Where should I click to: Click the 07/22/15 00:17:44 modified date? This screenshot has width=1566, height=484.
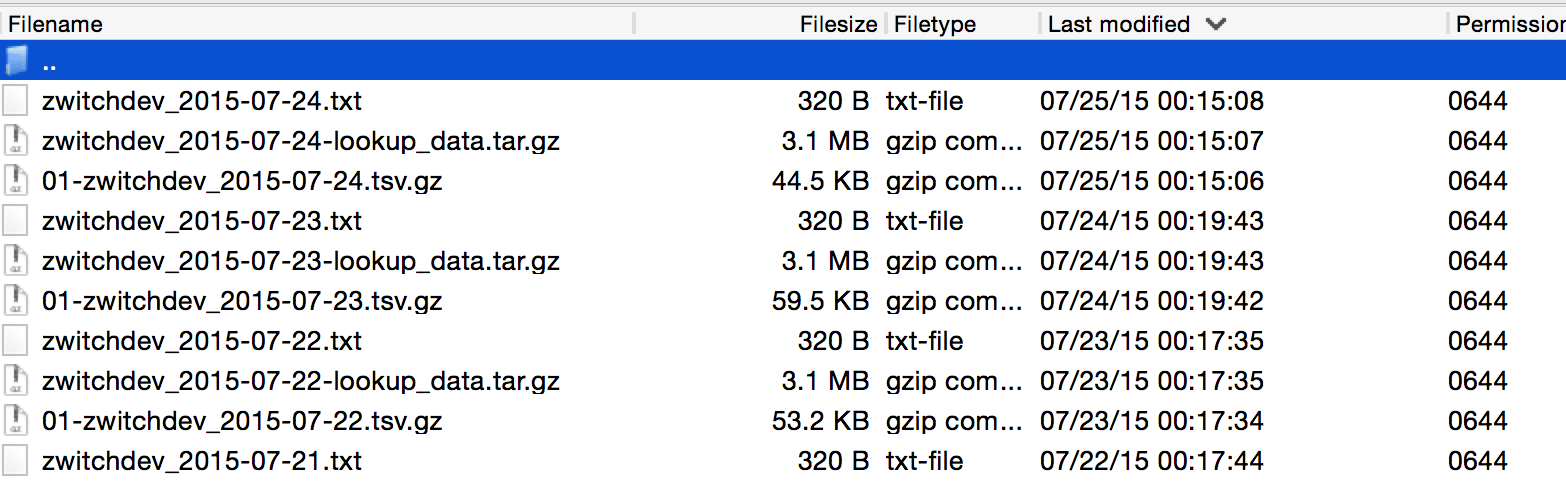pyautogui.click(x=1152, y=461)
